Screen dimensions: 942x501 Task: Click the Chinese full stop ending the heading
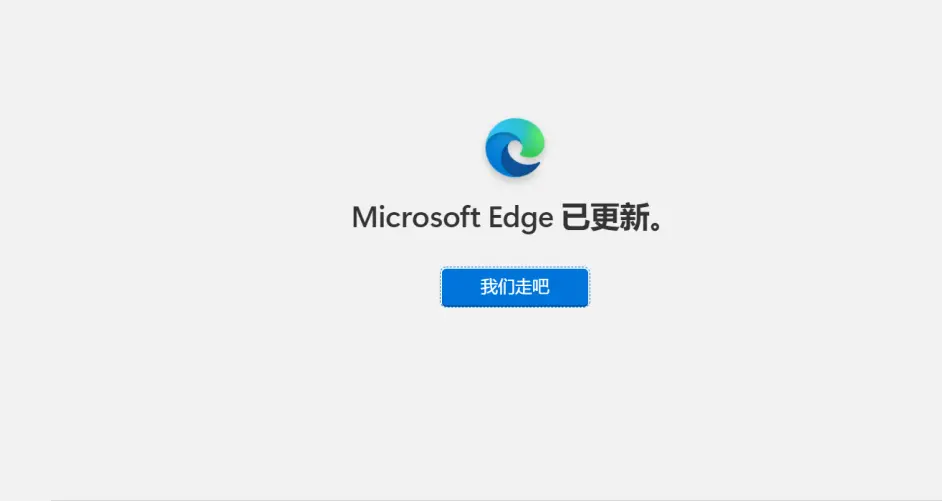point(657,226)
